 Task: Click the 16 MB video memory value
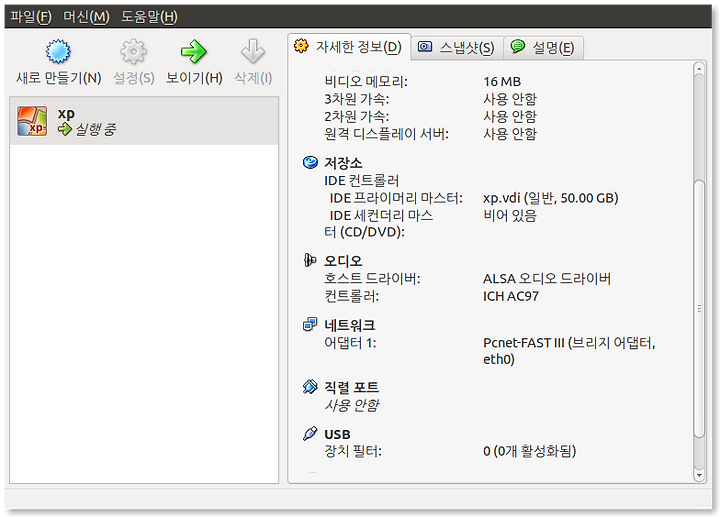pyautogui.click(x=502, y=82)
